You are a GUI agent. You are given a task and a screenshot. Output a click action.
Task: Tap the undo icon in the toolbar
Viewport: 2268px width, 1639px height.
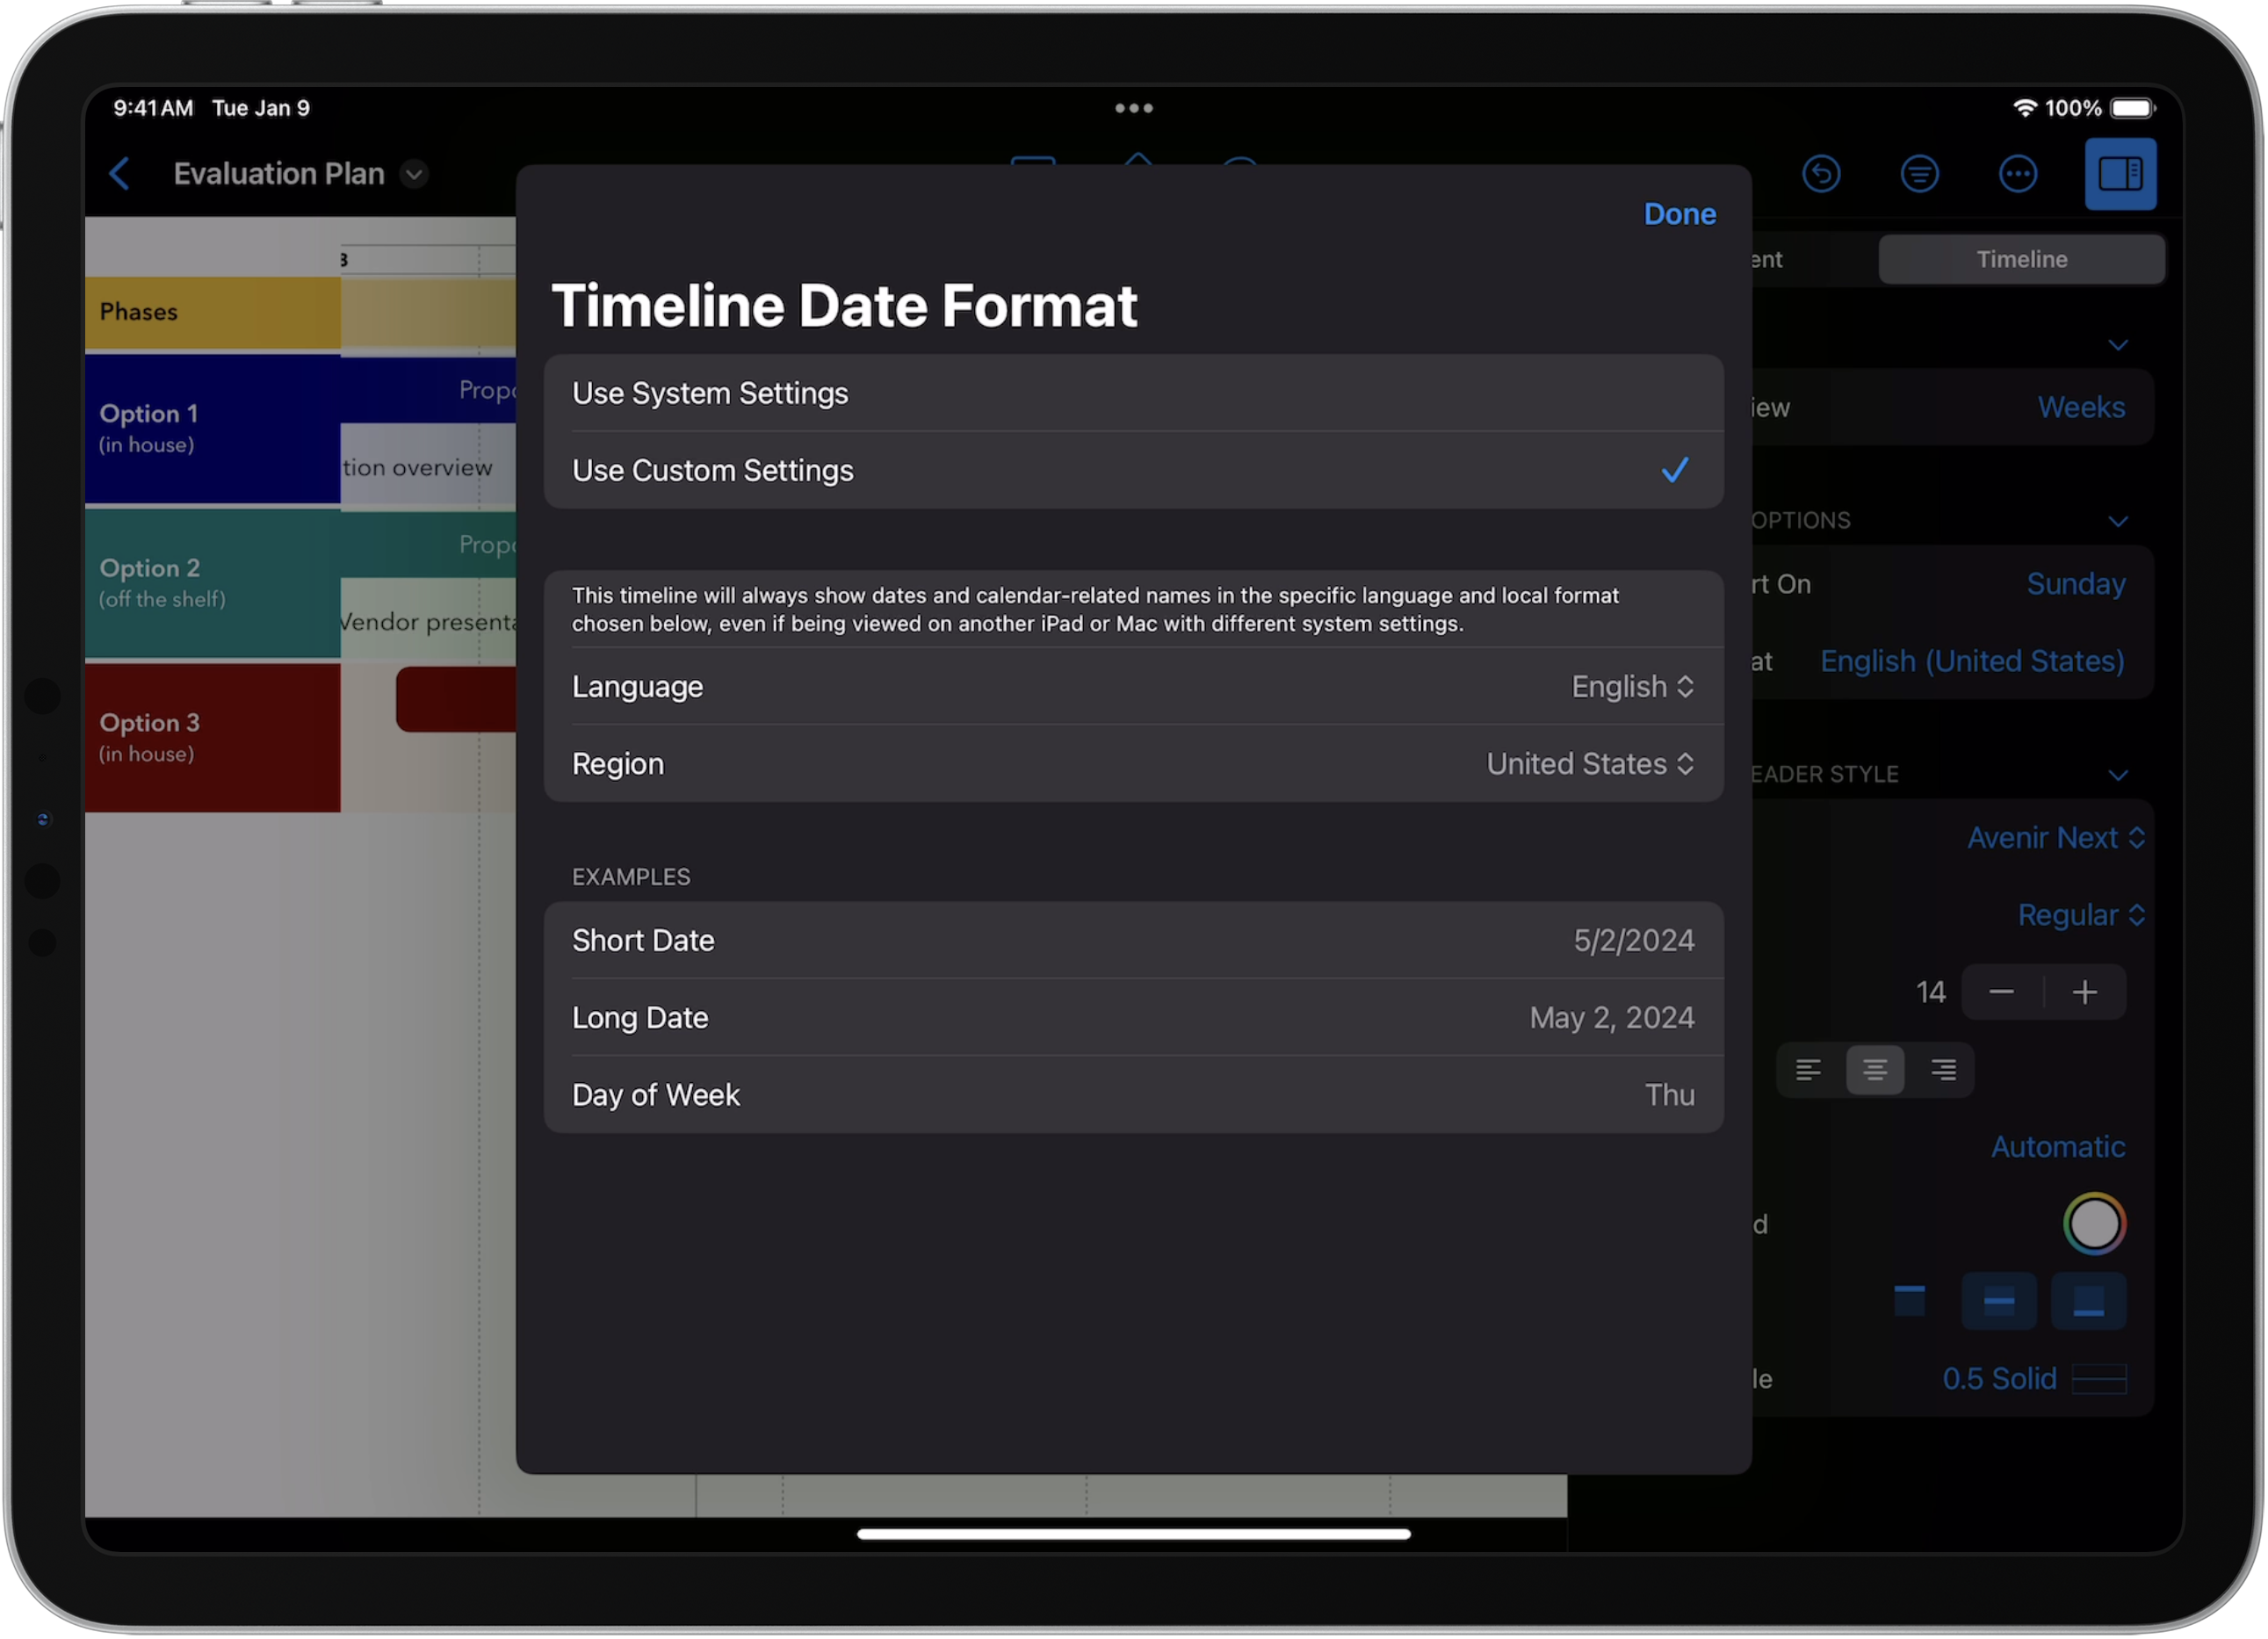coord(1820,174)
